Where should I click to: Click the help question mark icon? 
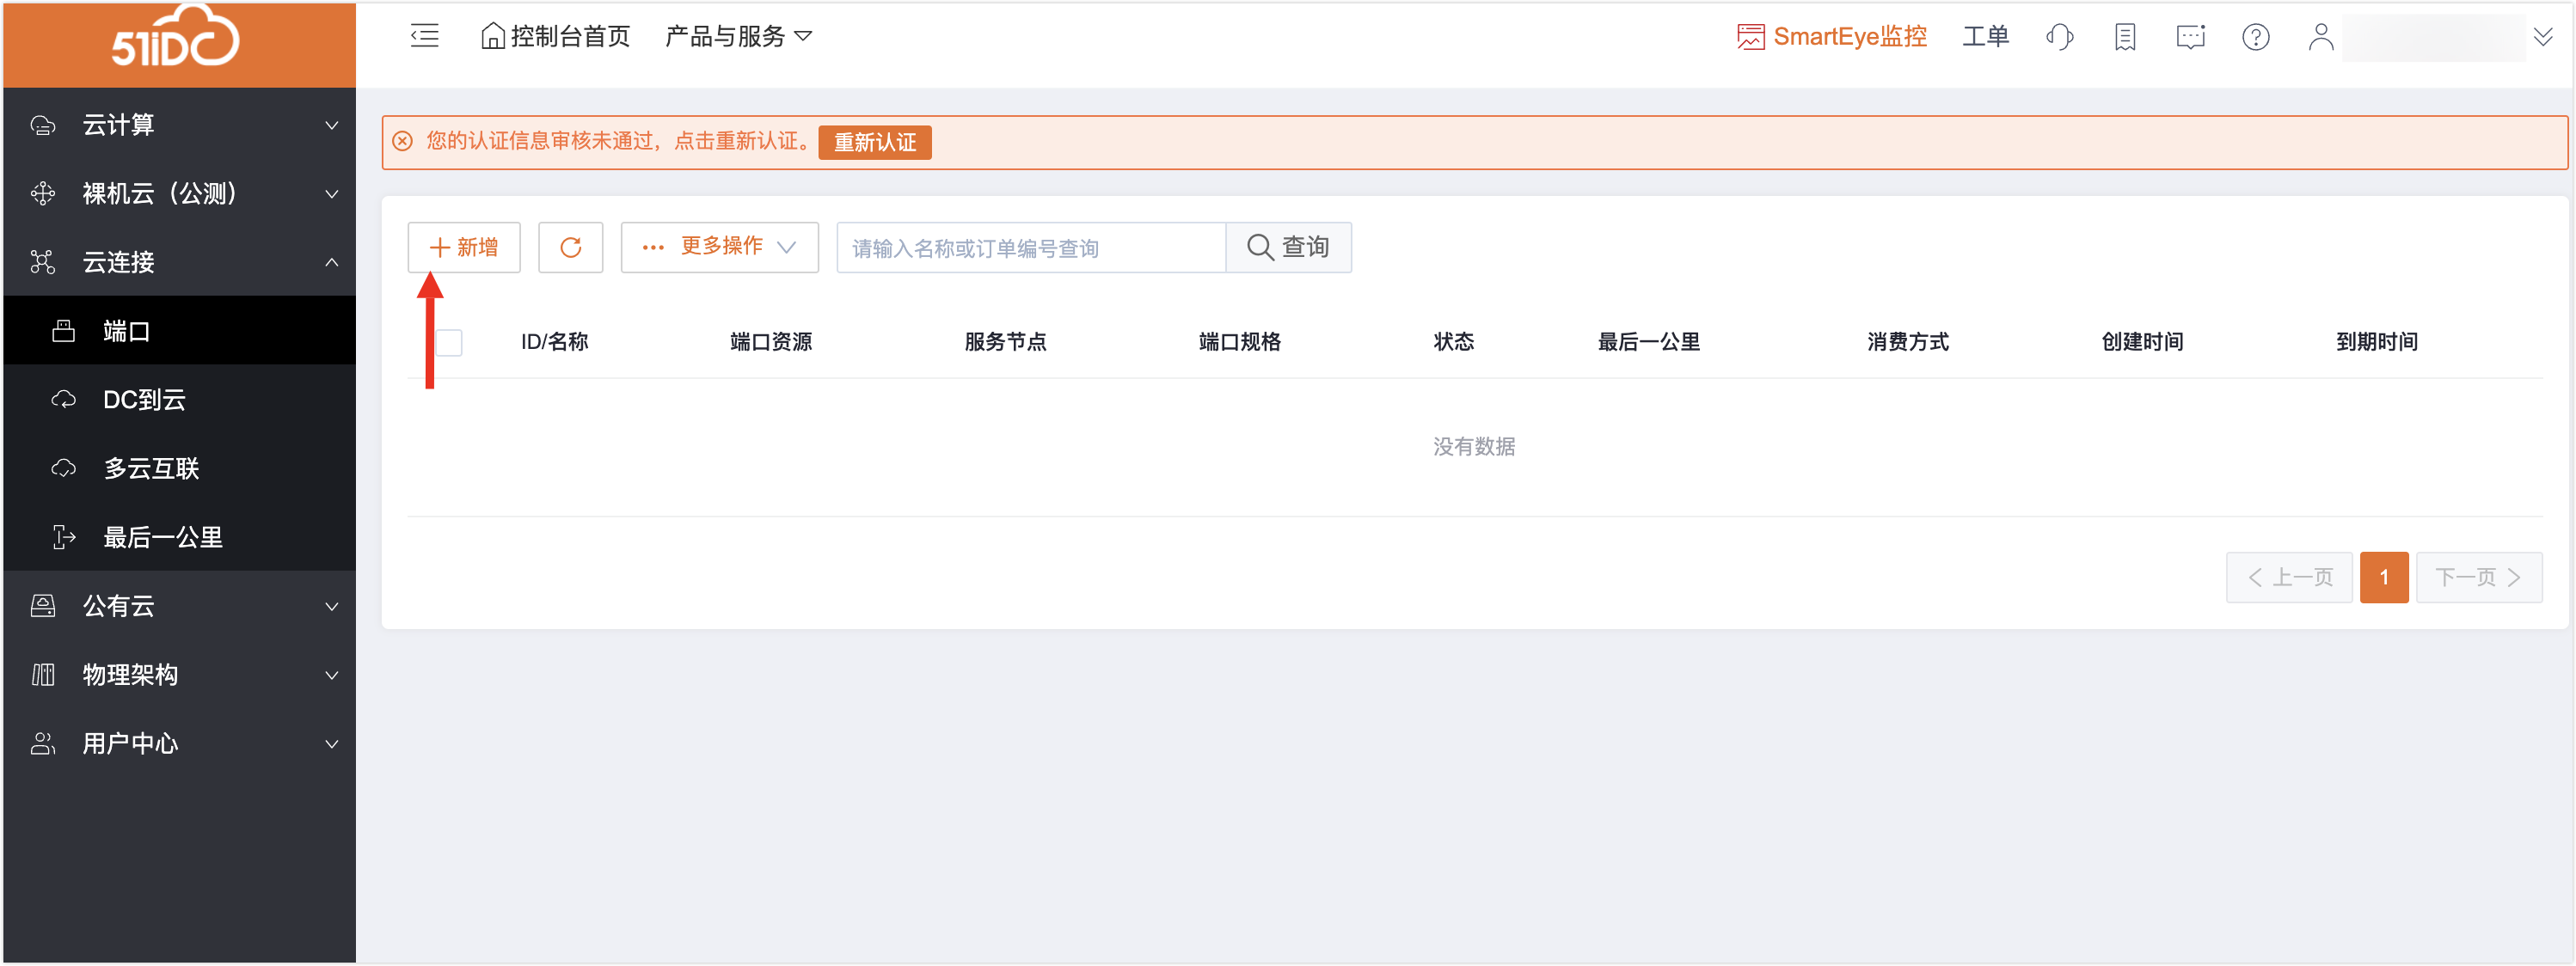point(2255,37)
